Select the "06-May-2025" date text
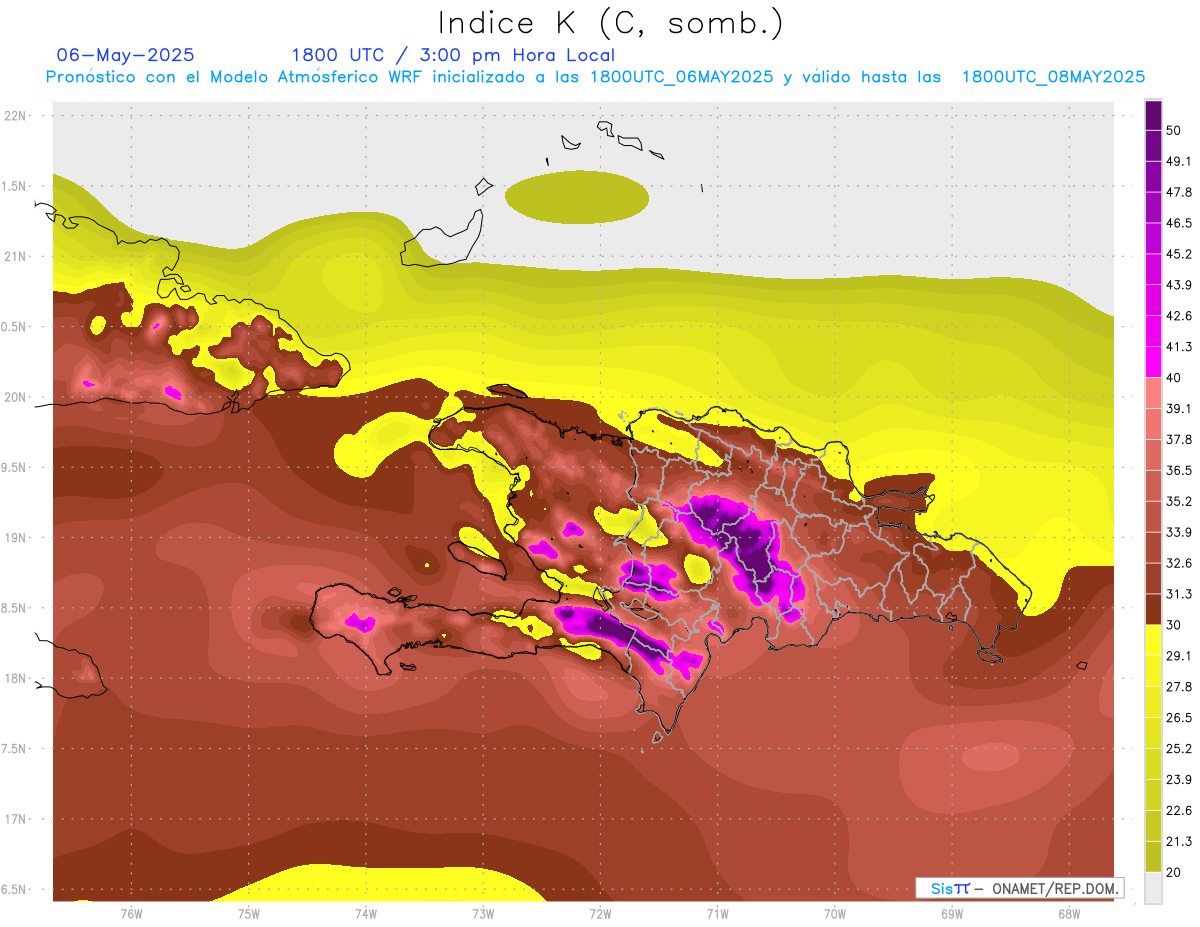The image size is (1200, 927). pos(126,55)
